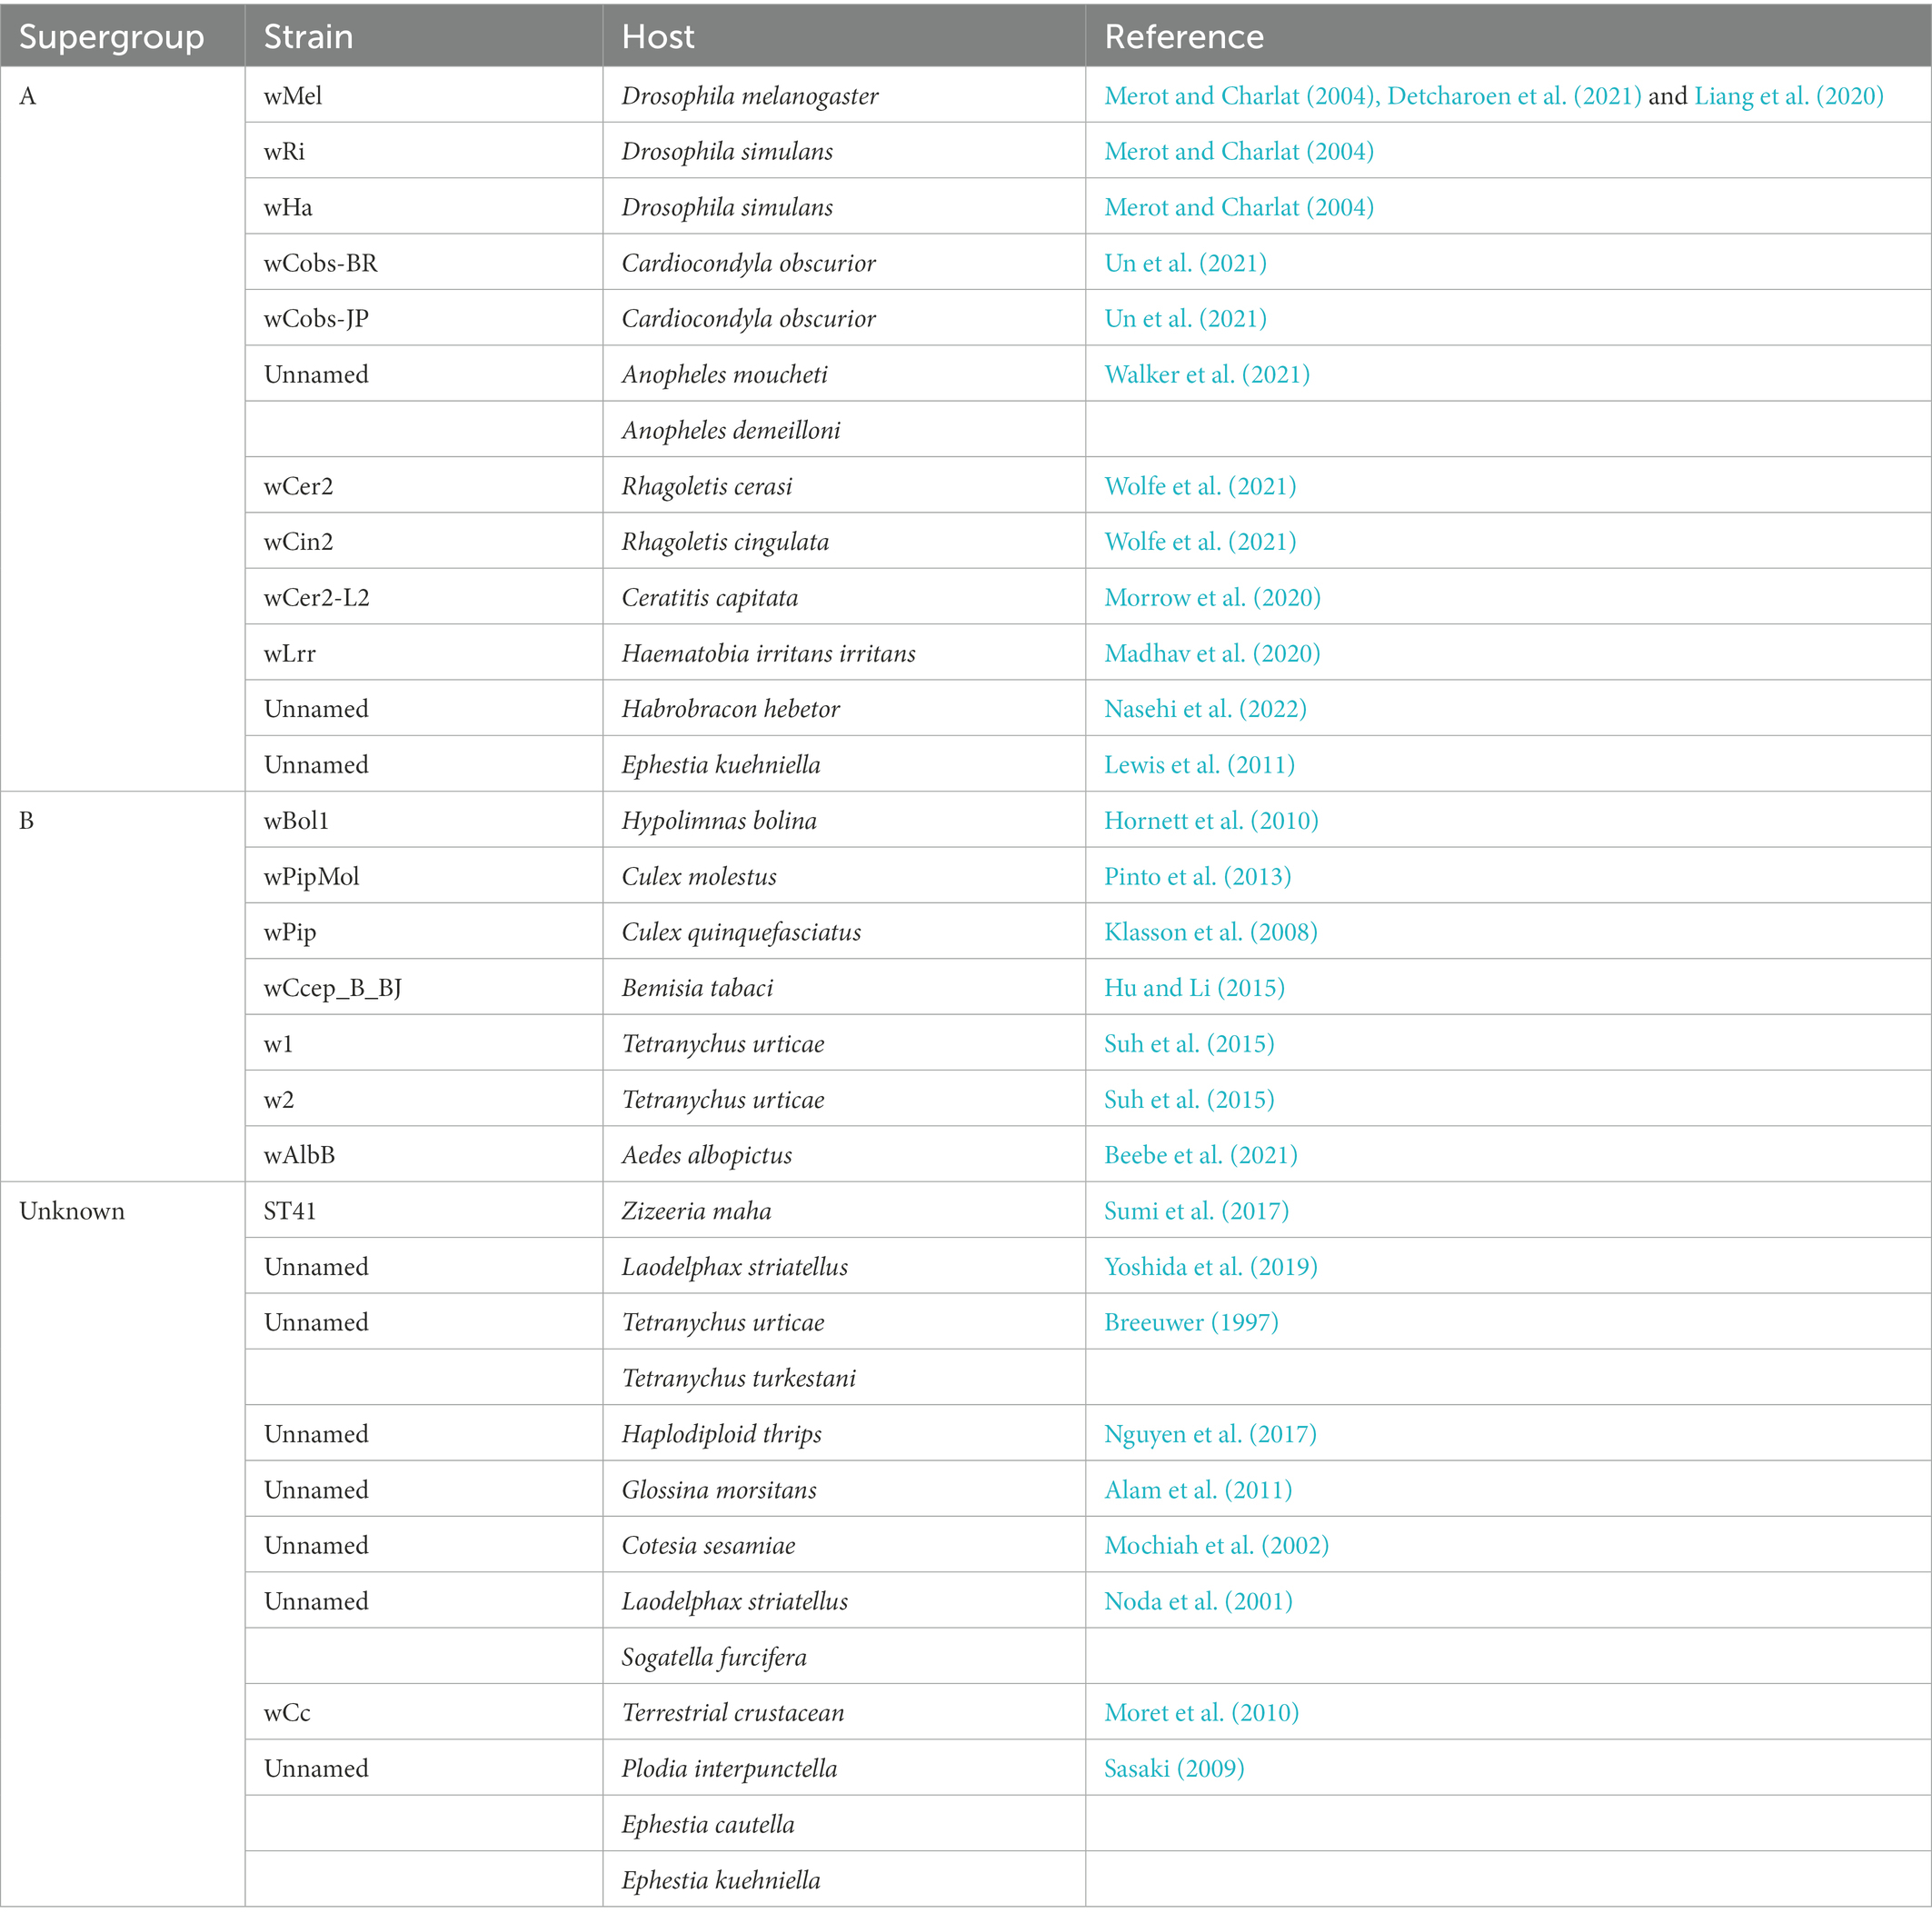Click the Host column header
1932x1923 pixels.
pos(844,35)
